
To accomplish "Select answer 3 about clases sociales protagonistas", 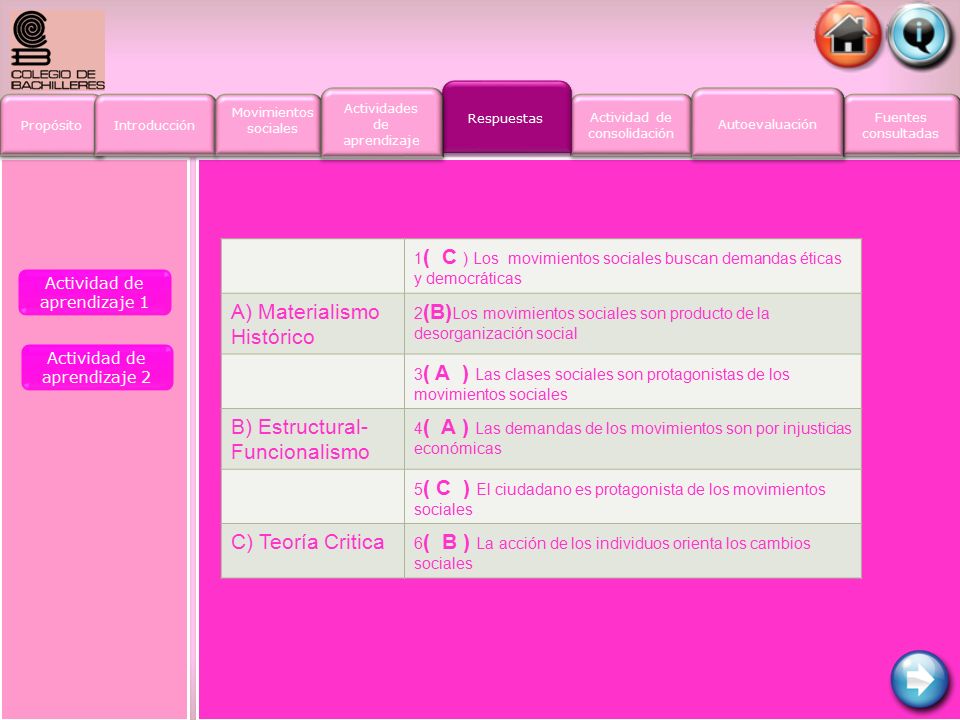I will [632, 381].
